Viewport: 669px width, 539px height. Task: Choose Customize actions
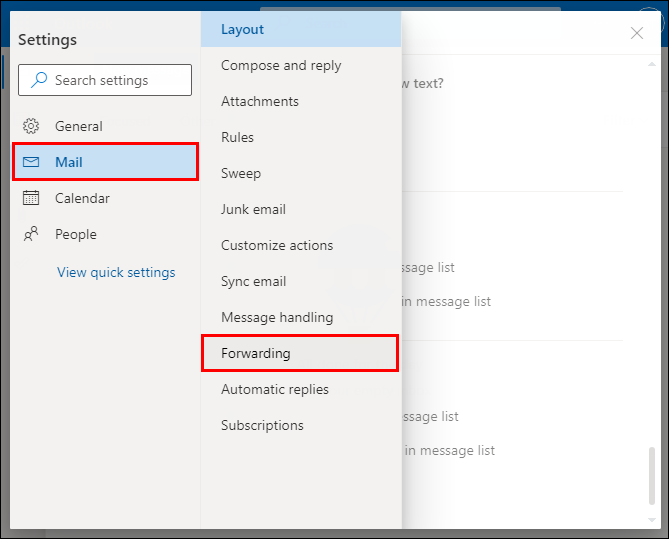pos(277,245)
